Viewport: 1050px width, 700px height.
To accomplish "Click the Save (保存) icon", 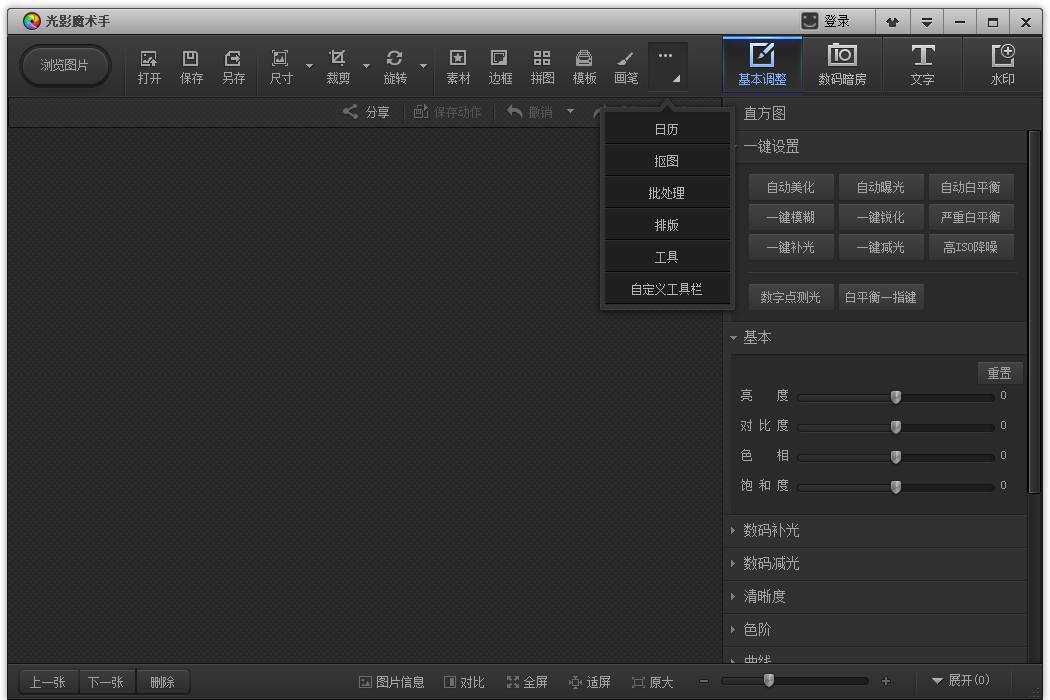I will pos(191,66).
